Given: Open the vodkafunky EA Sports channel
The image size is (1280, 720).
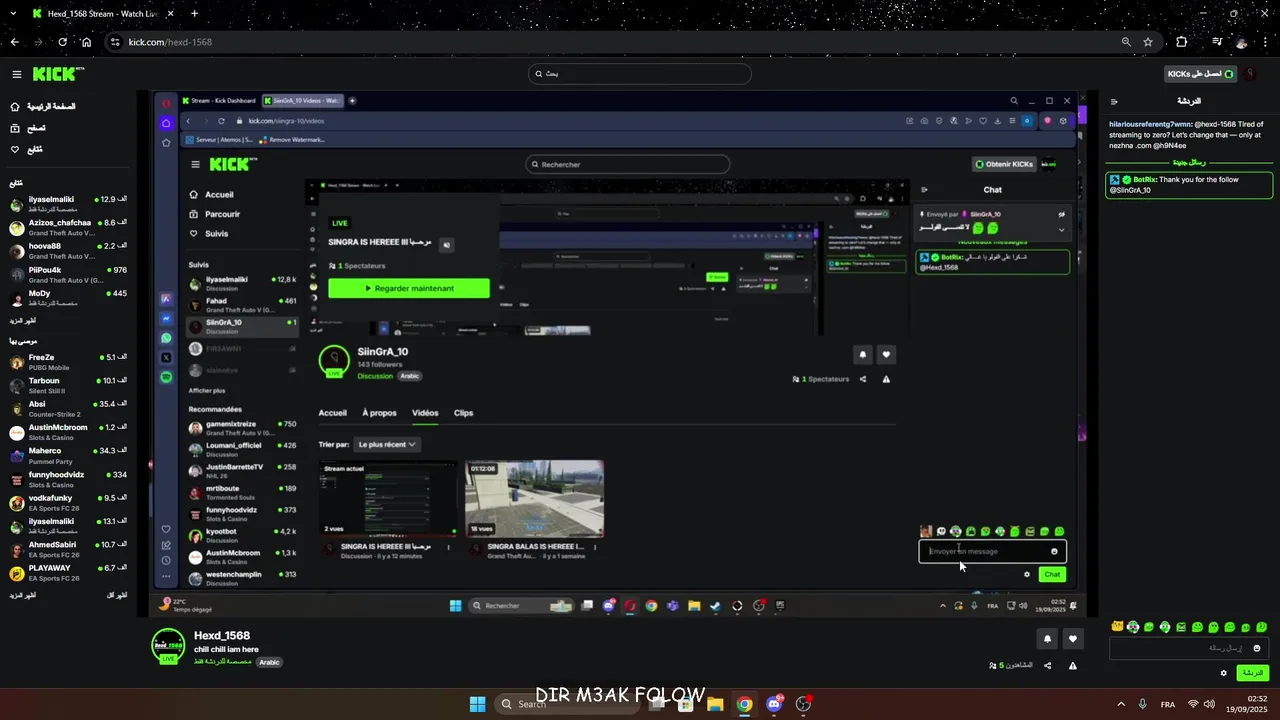Looking at the screenshot, I should (x=68, y=503).
